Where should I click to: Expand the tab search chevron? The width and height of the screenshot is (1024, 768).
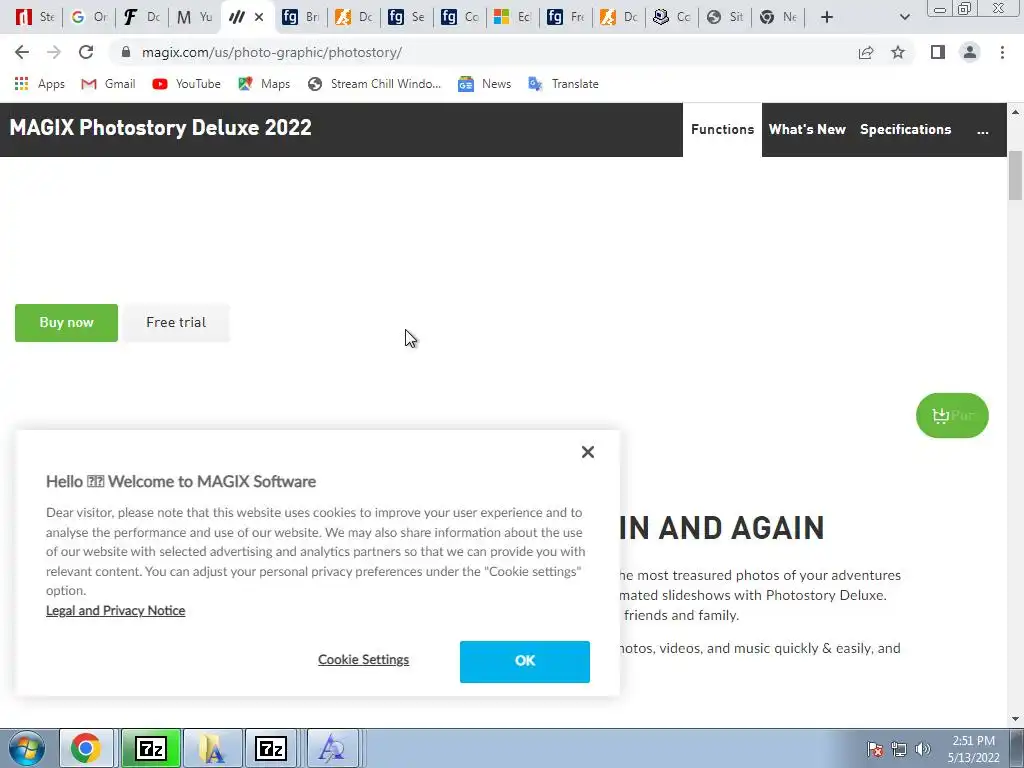(x=904, y=17)
